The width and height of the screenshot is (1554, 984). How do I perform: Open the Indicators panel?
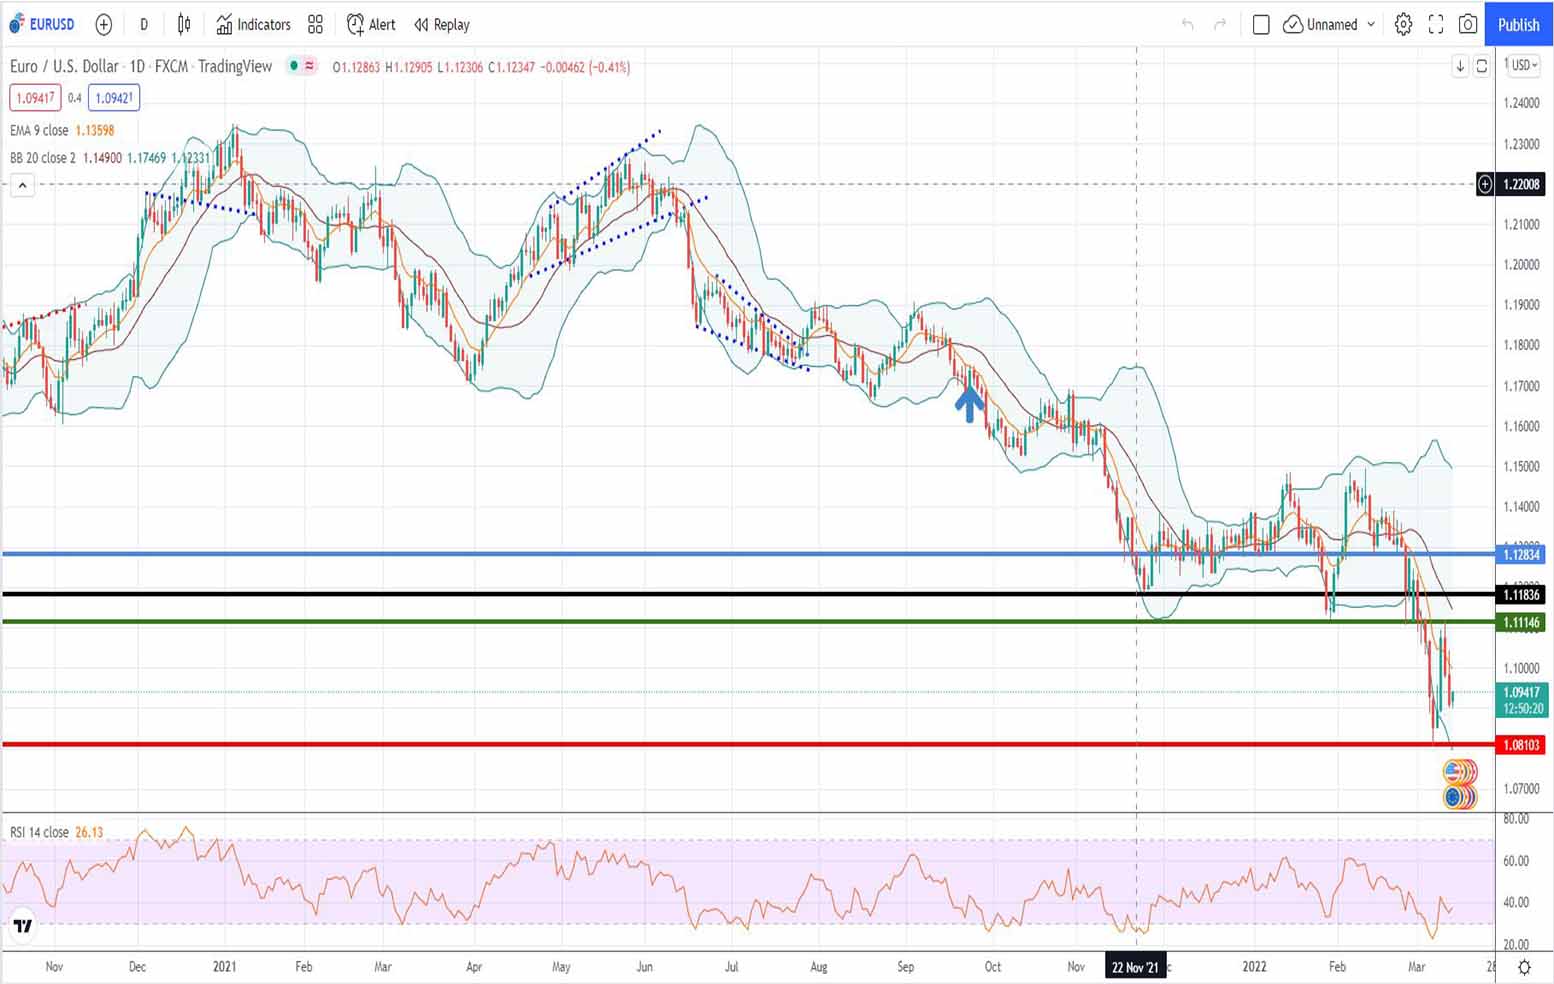point(254,25)
